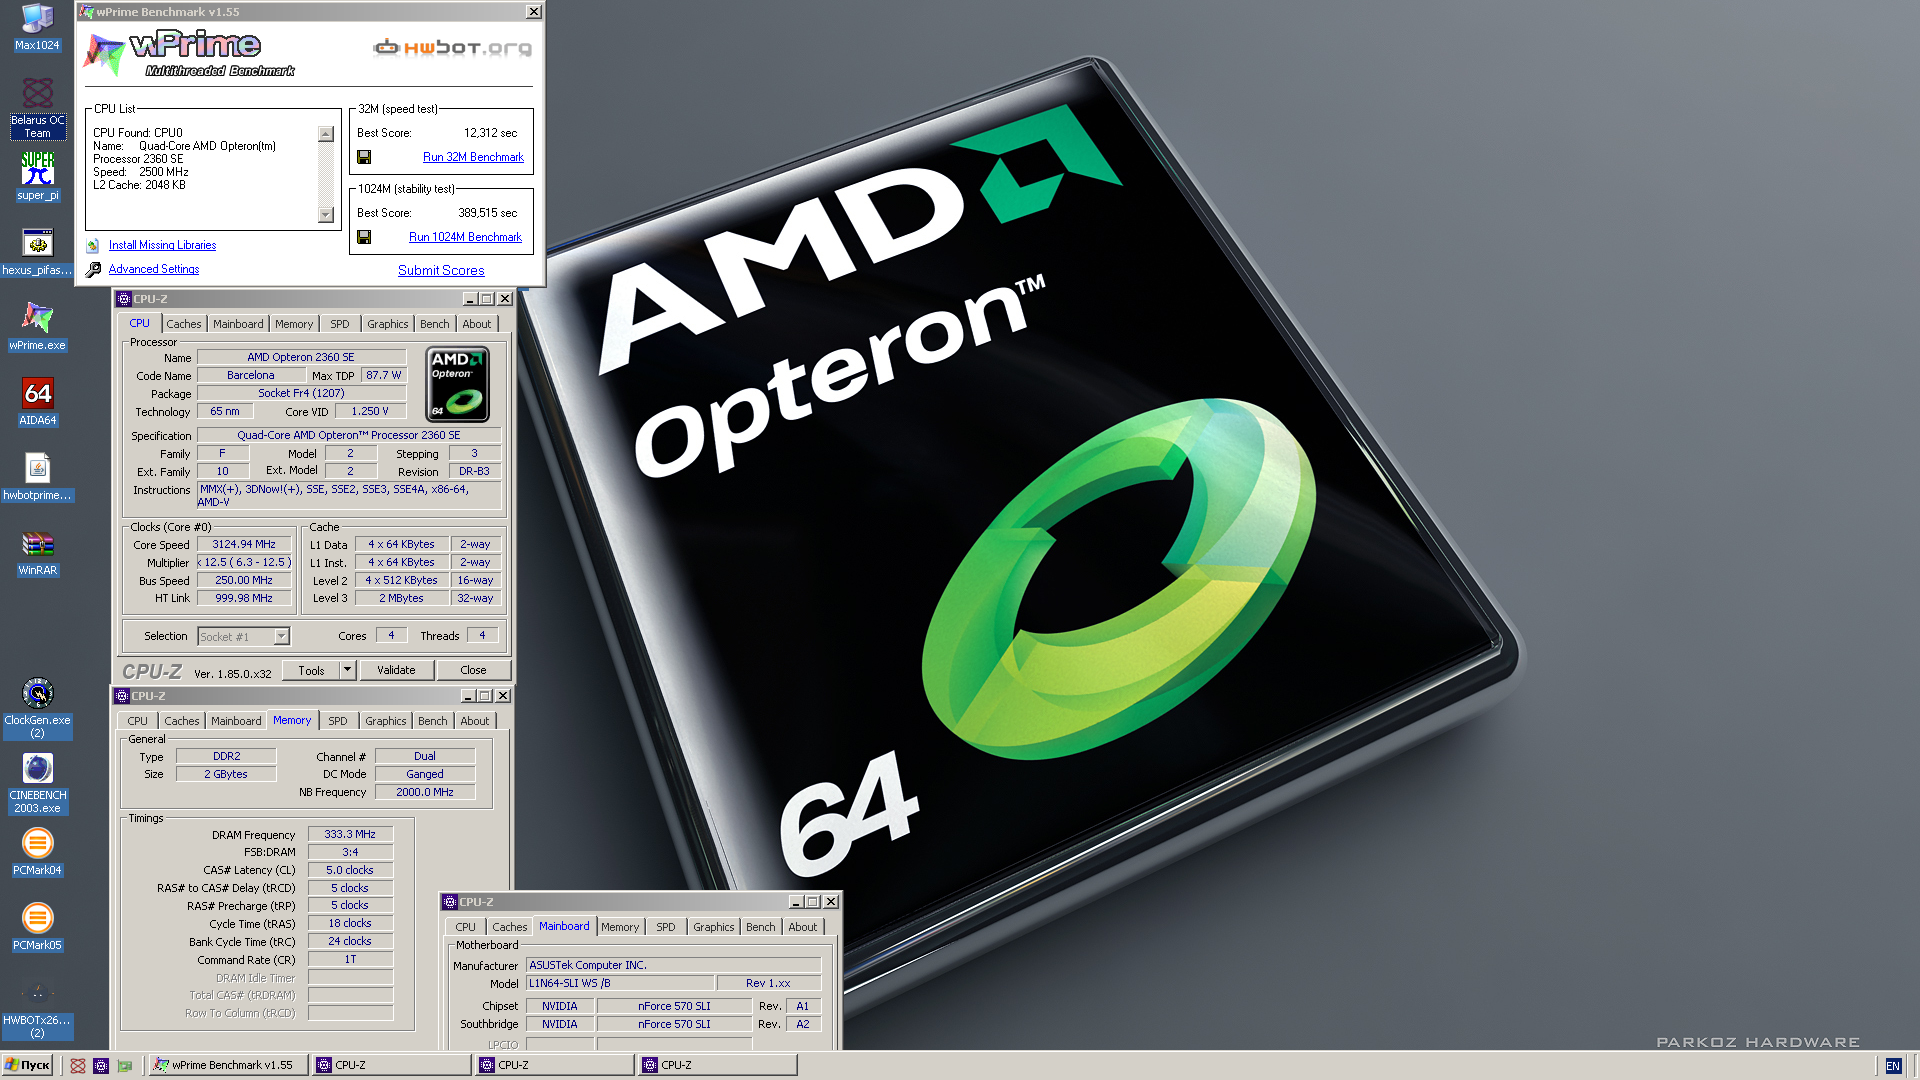This screenshot has height=1080, width=1920.
Task: Click the EN language indicator in tray
Action: click(1892, 1066)
